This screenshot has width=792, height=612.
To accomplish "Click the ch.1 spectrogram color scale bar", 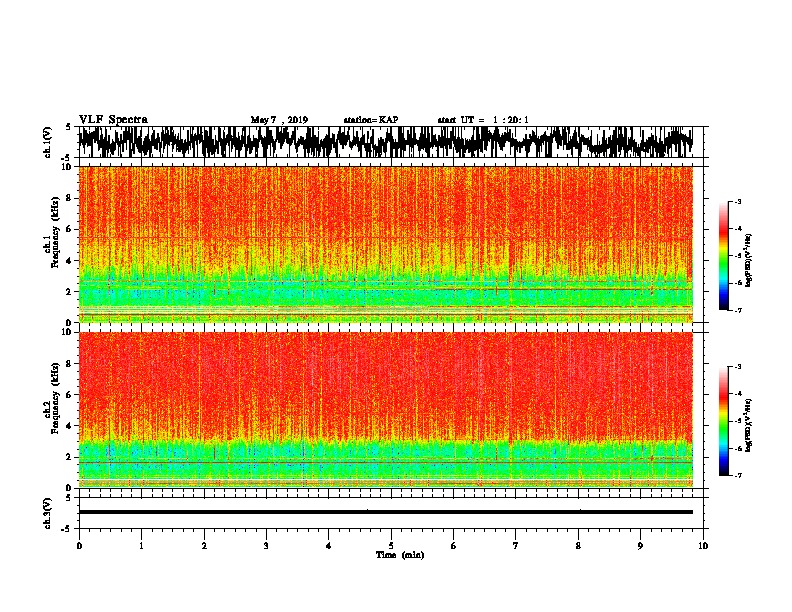I will (x=723, y=256).
